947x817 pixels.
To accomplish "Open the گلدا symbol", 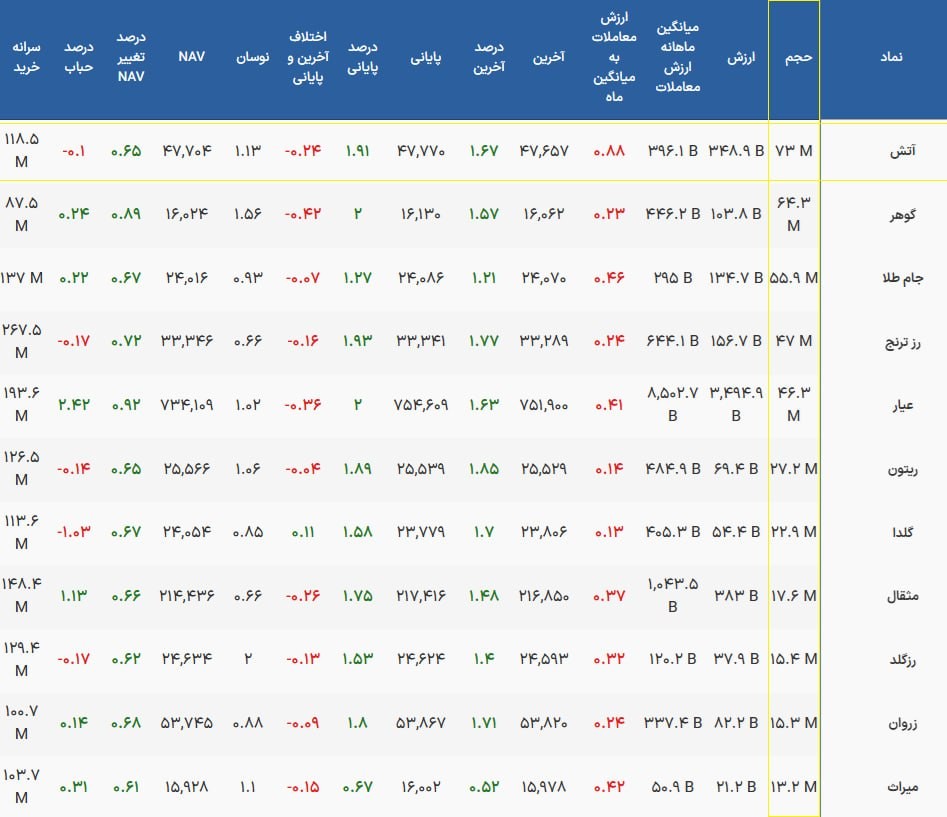I will [x=902, y=532].
